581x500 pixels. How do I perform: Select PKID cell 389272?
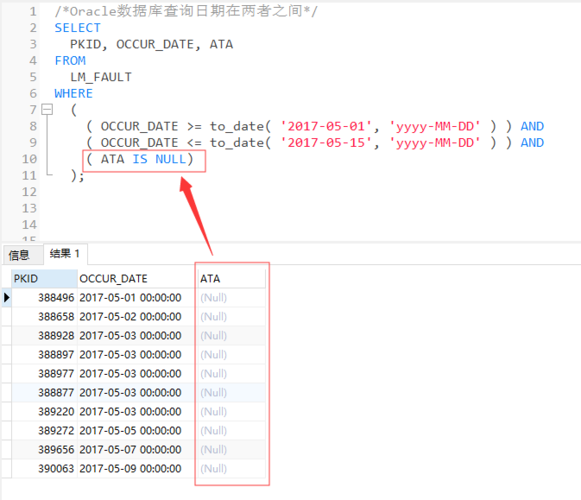click(x=44, y=431)
